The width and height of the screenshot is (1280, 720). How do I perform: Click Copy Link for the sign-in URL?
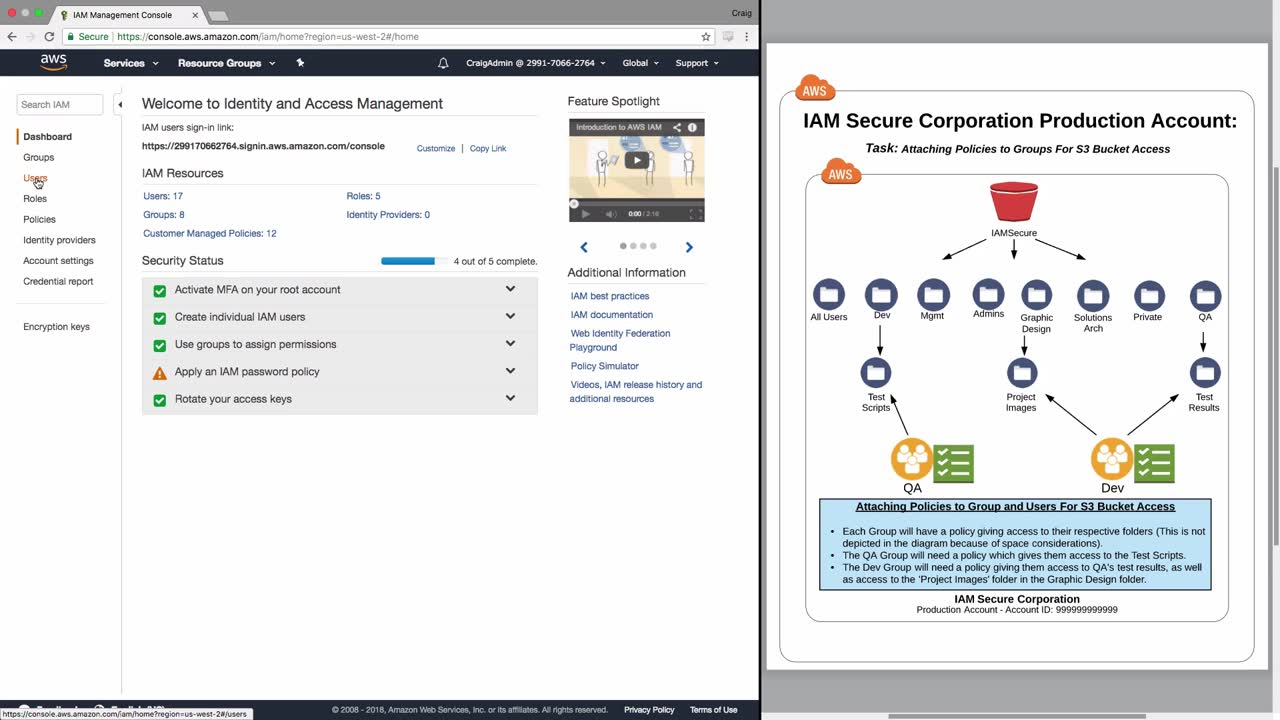pos(488,148)
